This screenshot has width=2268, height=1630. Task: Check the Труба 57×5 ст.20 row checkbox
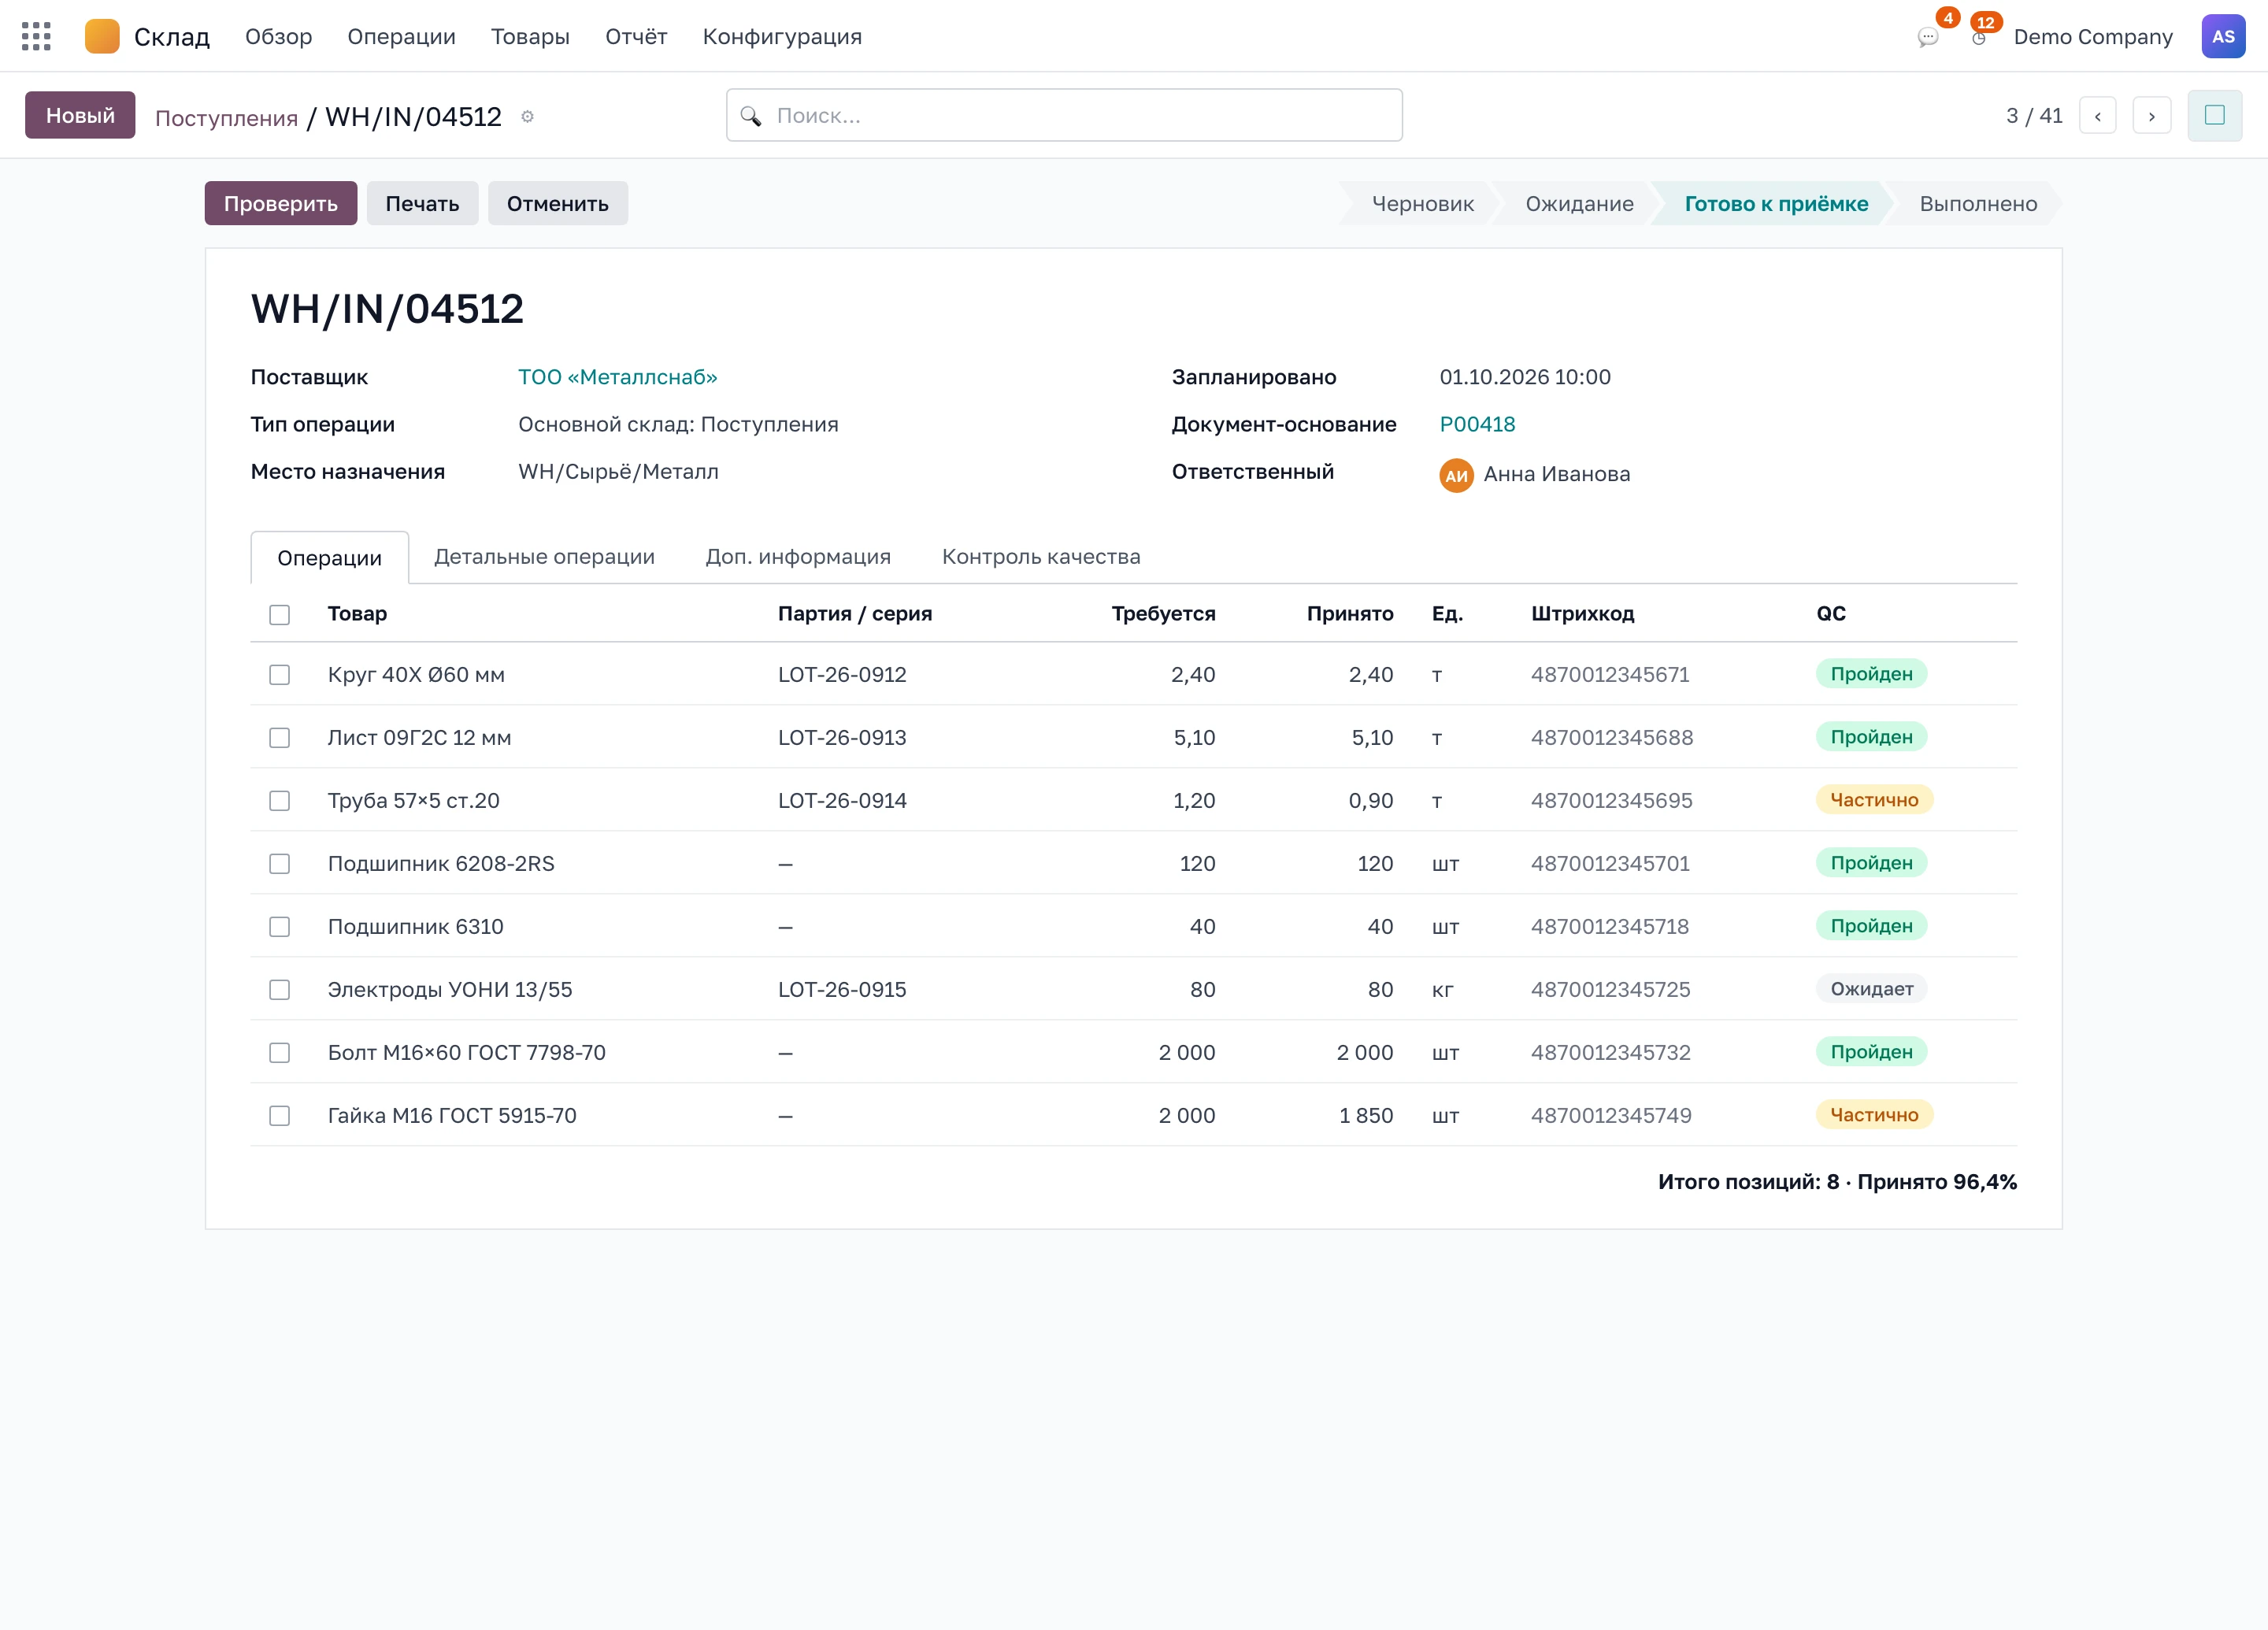[279, 801]
